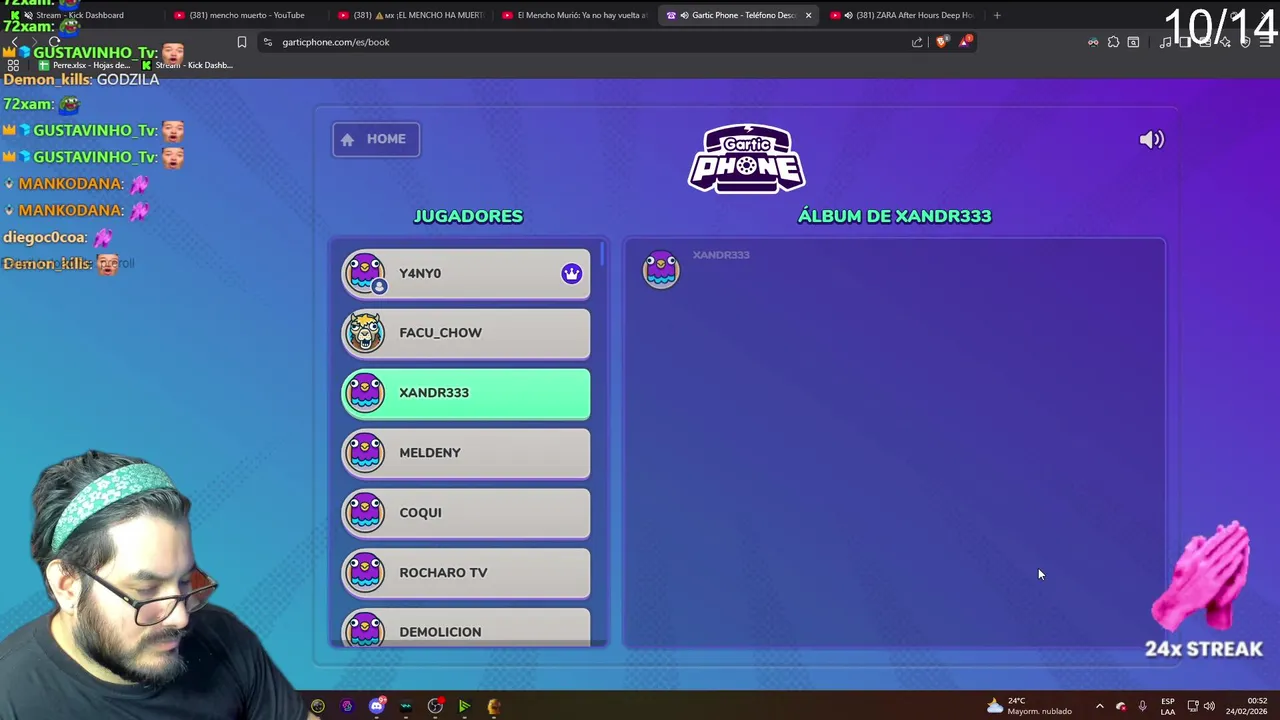Show hidden system tray icons
The image size is (1280, 720).
[x=1099, y=706]
